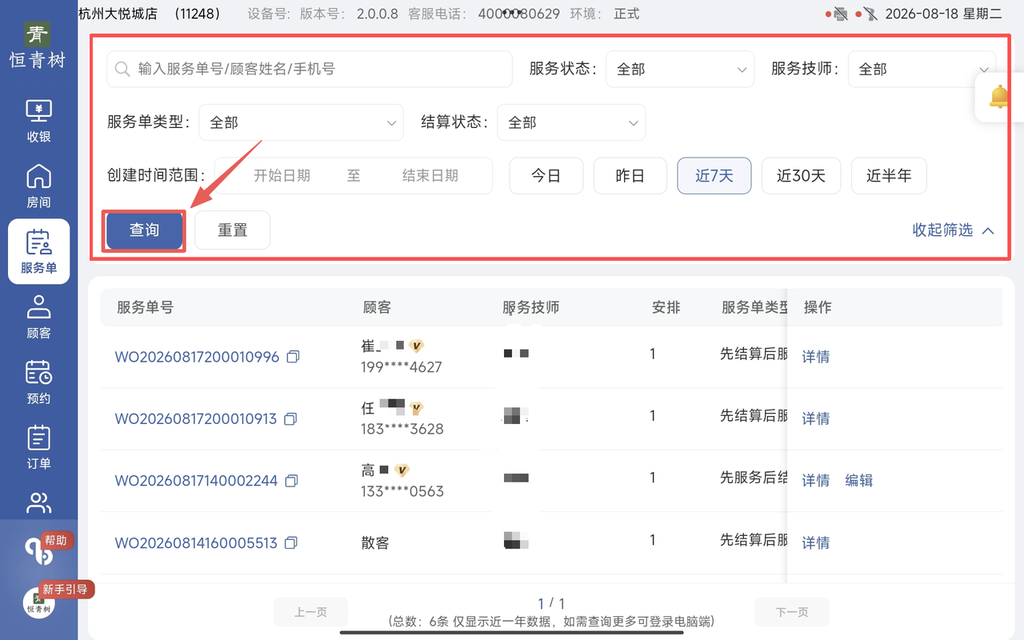Open the 服务单类型 dropdown
1024x640 pixels.
pos(301,122)
